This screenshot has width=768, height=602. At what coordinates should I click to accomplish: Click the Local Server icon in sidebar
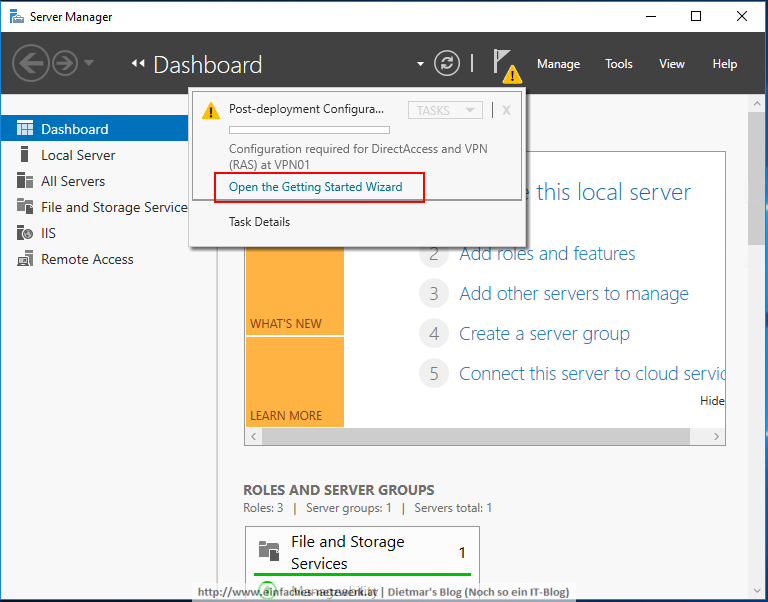click(24, 154)
